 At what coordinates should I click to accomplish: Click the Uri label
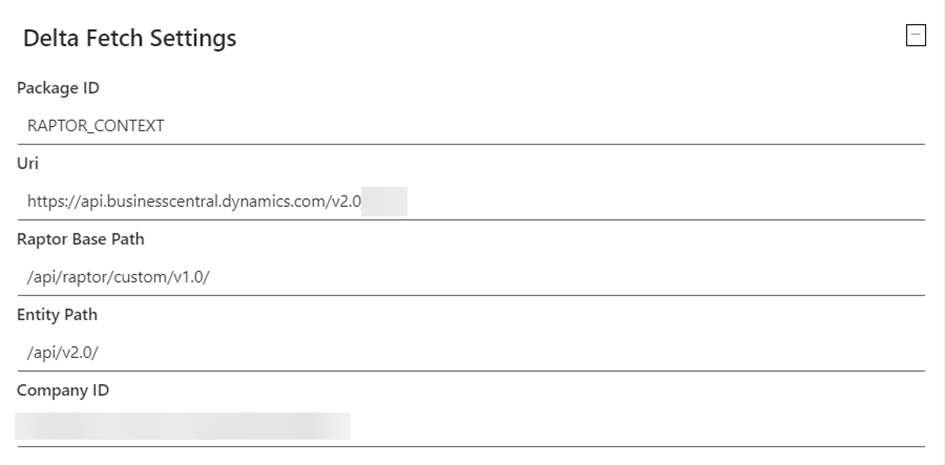27,163
